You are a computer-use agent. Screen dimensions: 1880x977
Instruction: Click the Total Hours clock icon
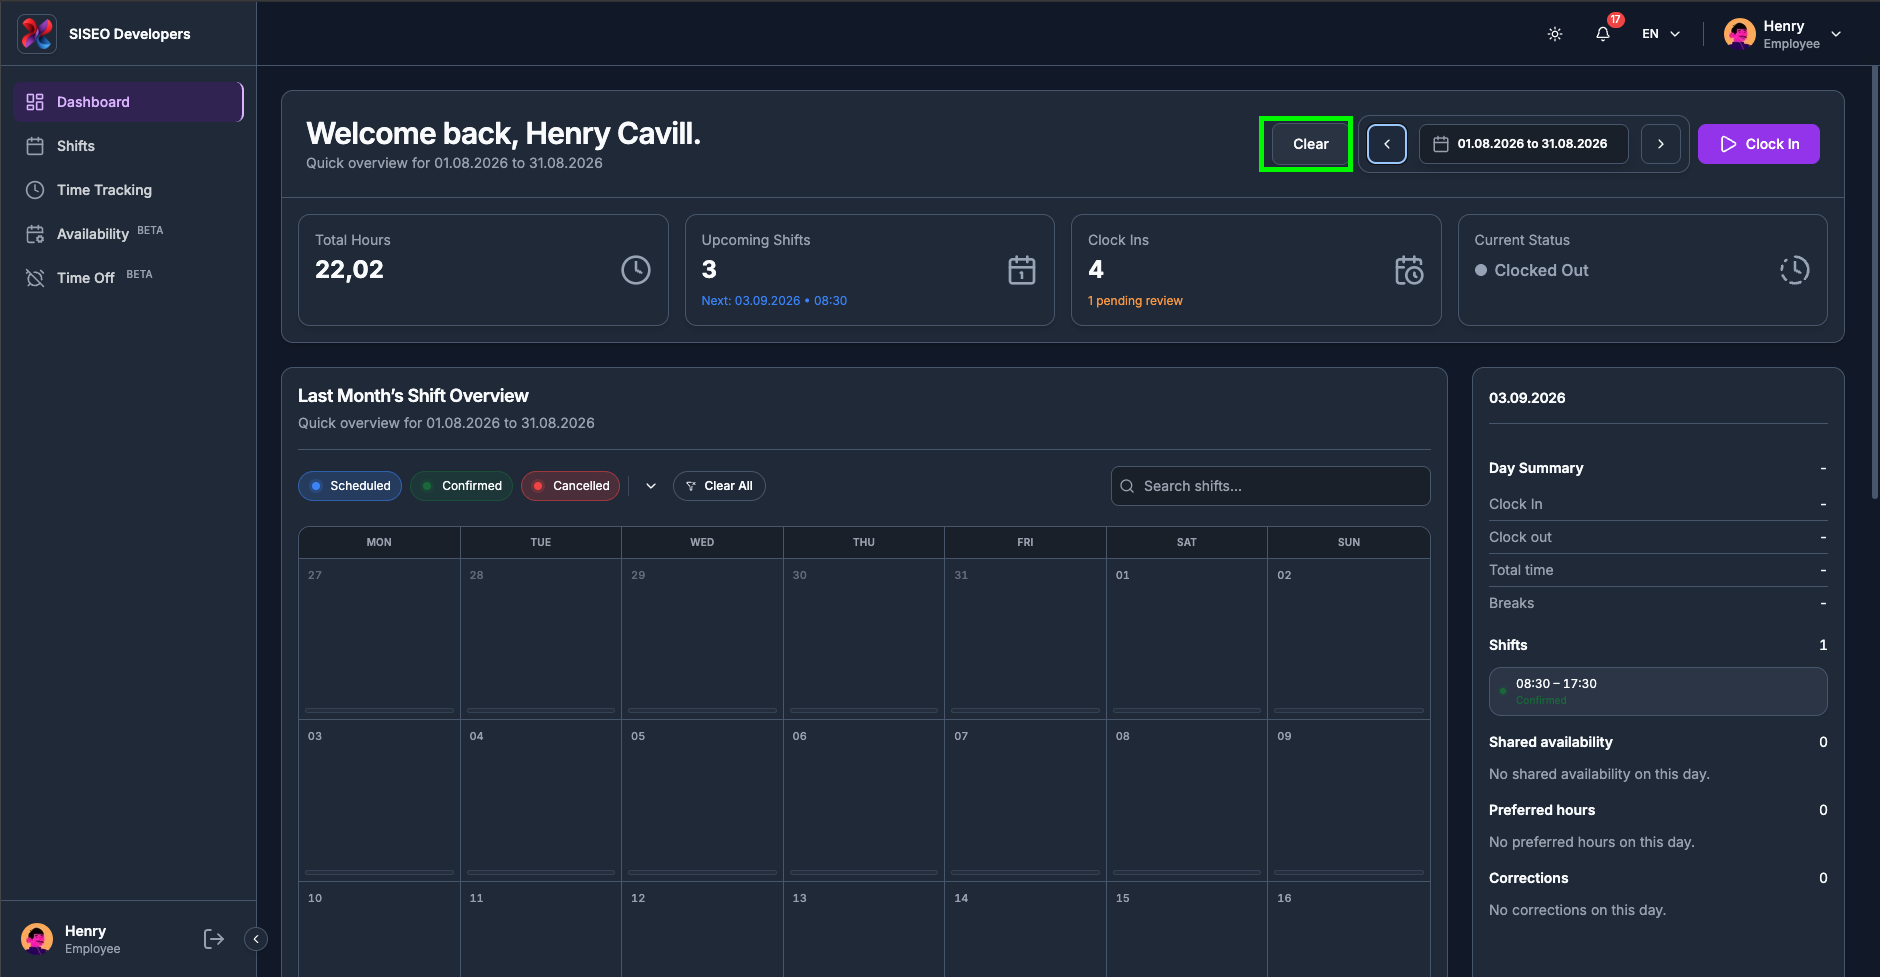[636, 270]
